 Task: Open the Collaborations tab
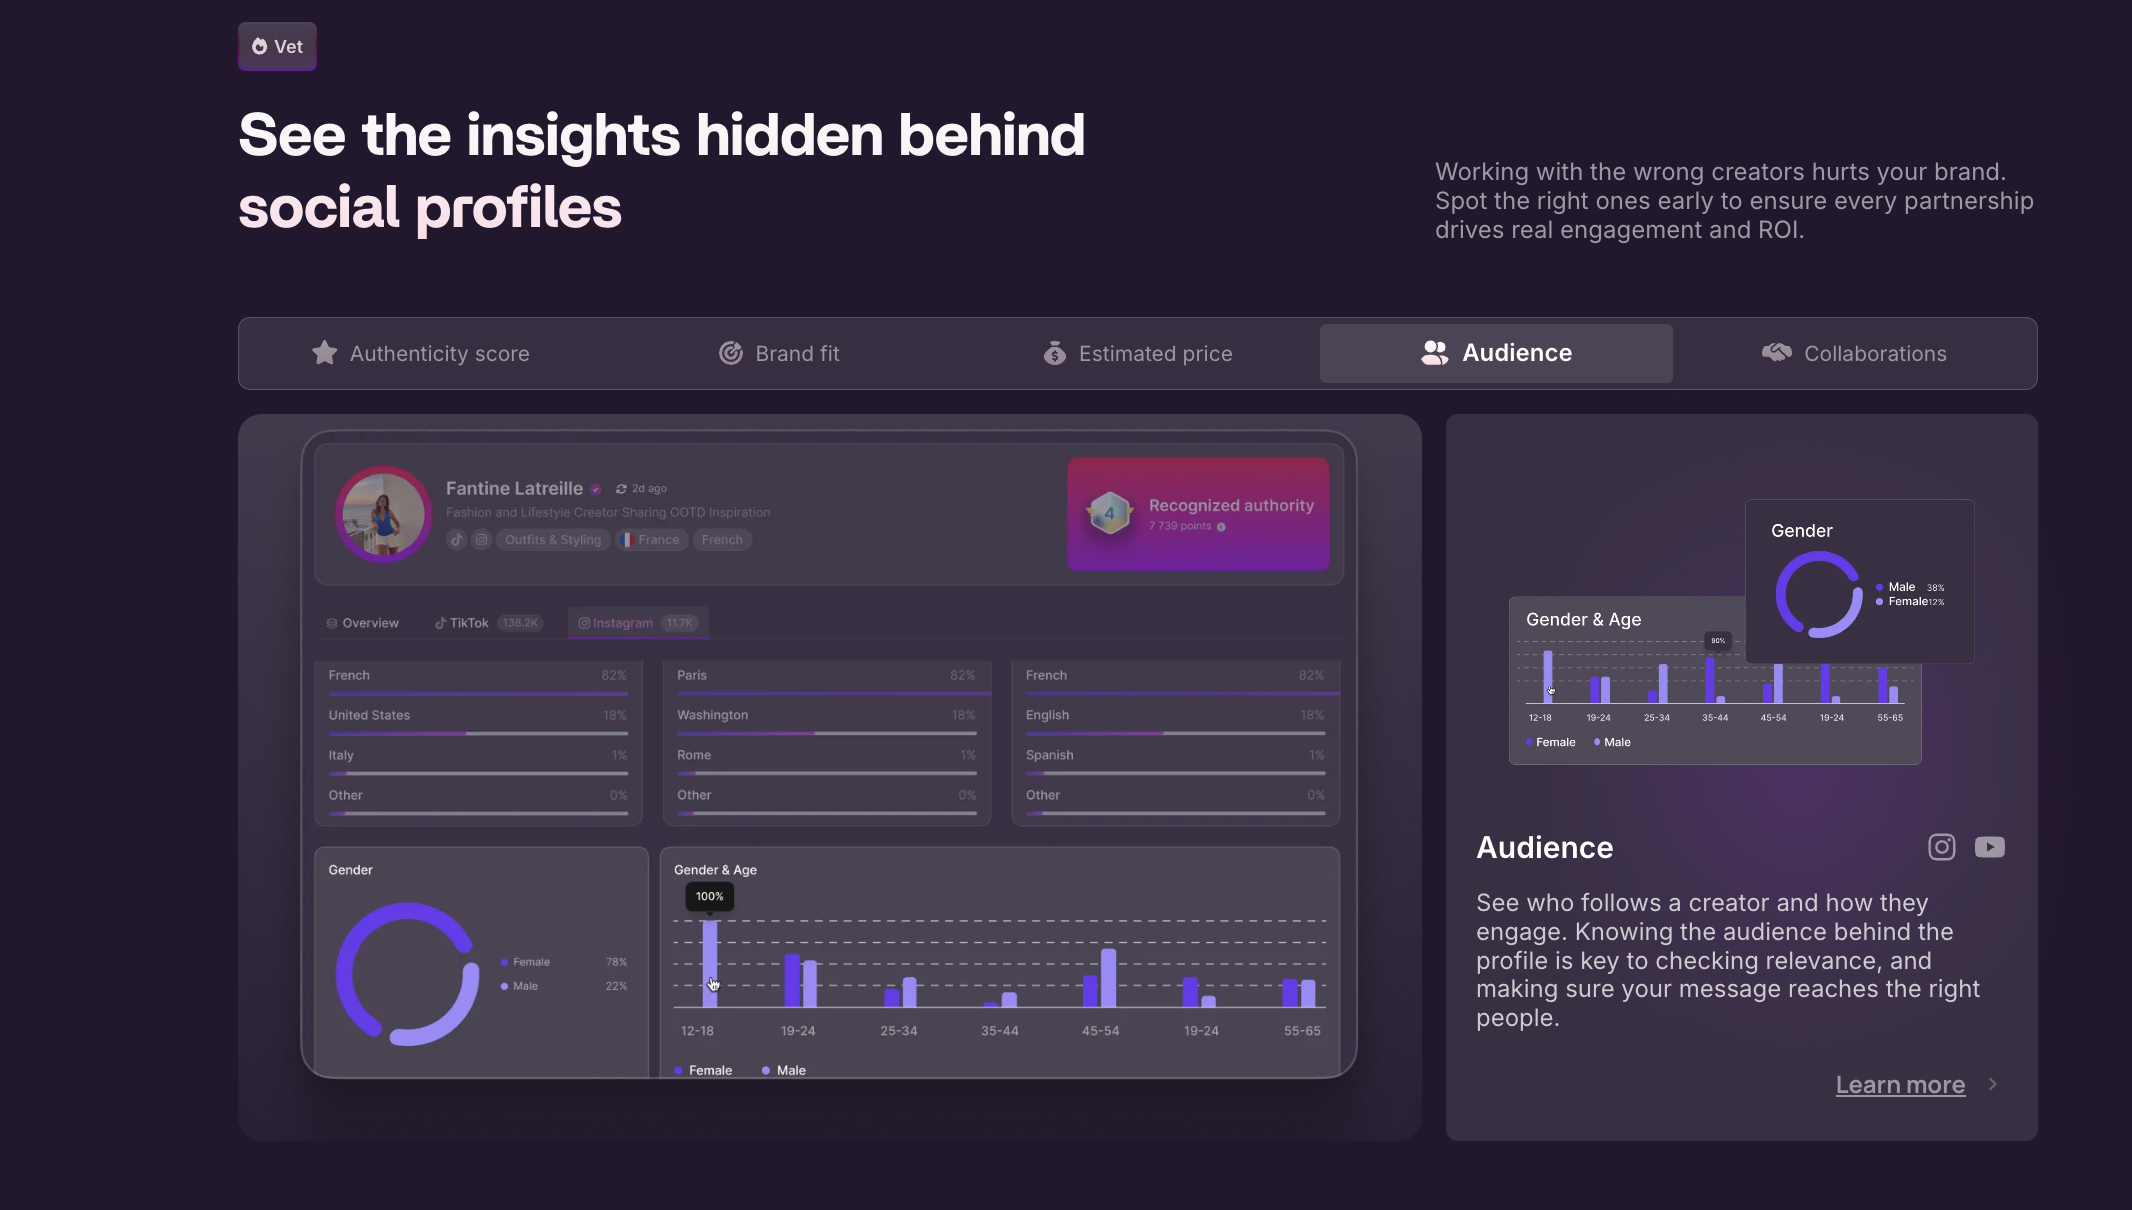click(x=1854, y=353)
